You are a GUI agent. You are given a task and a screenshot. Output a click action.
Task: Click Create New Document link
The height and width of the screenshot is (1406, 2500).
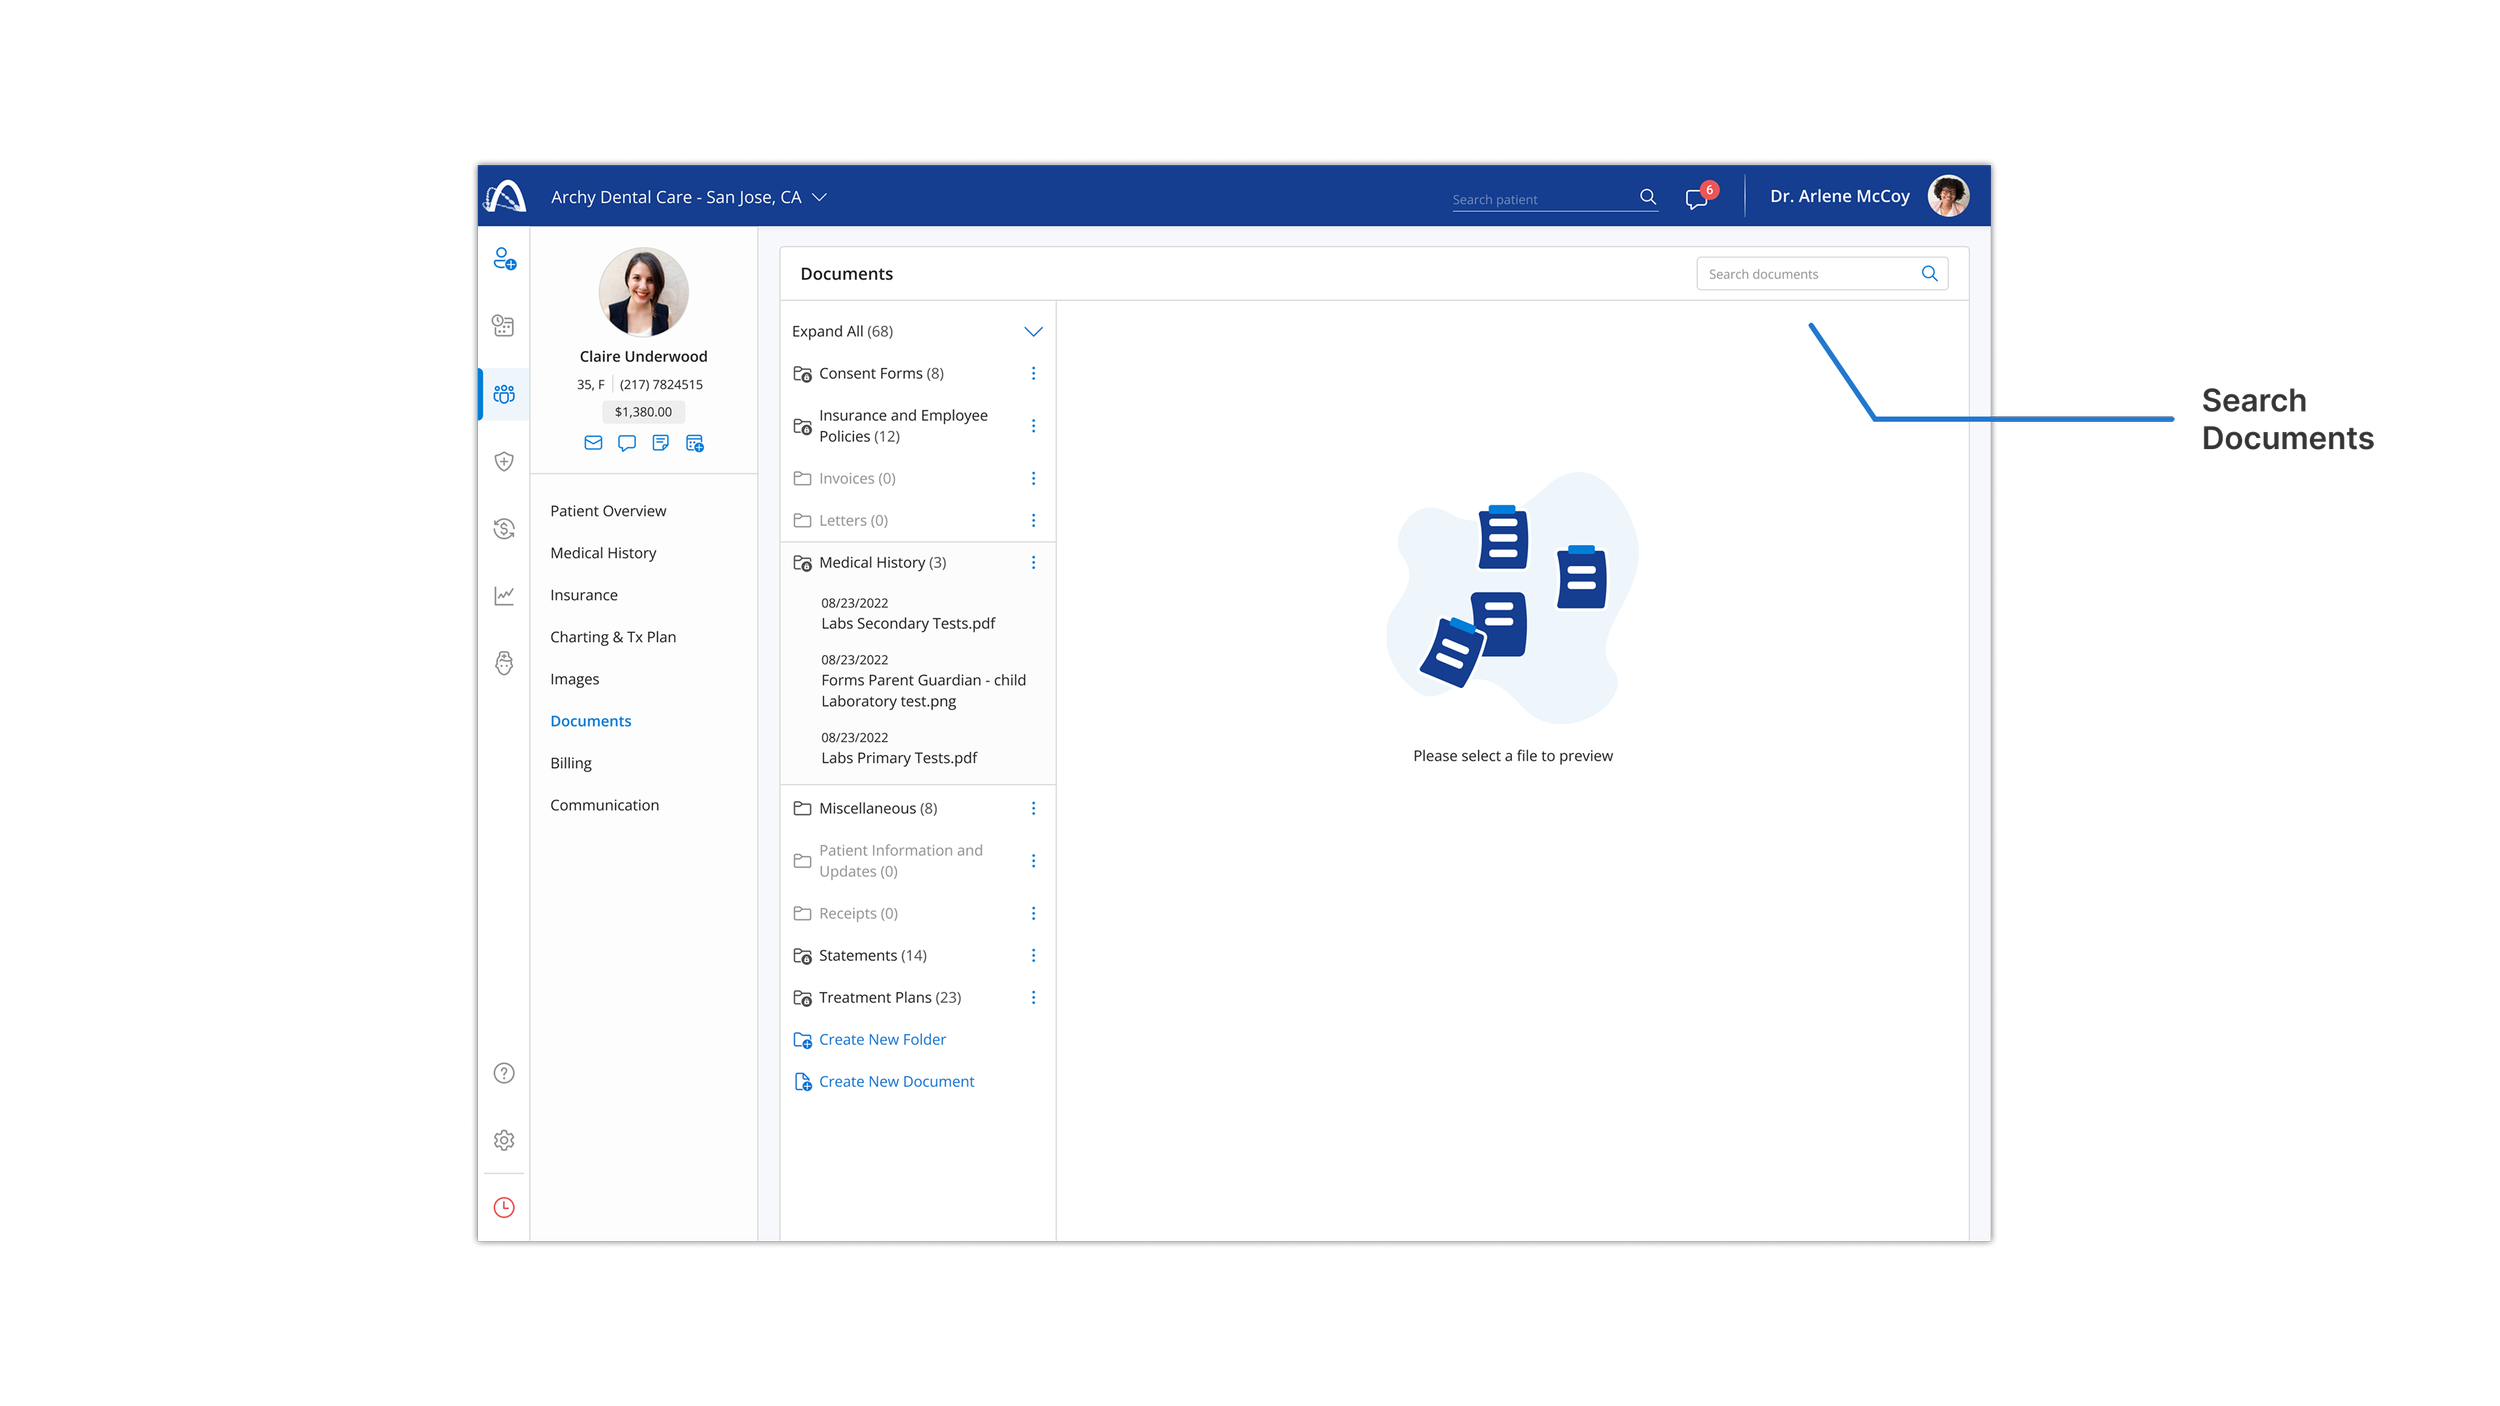895,1082
